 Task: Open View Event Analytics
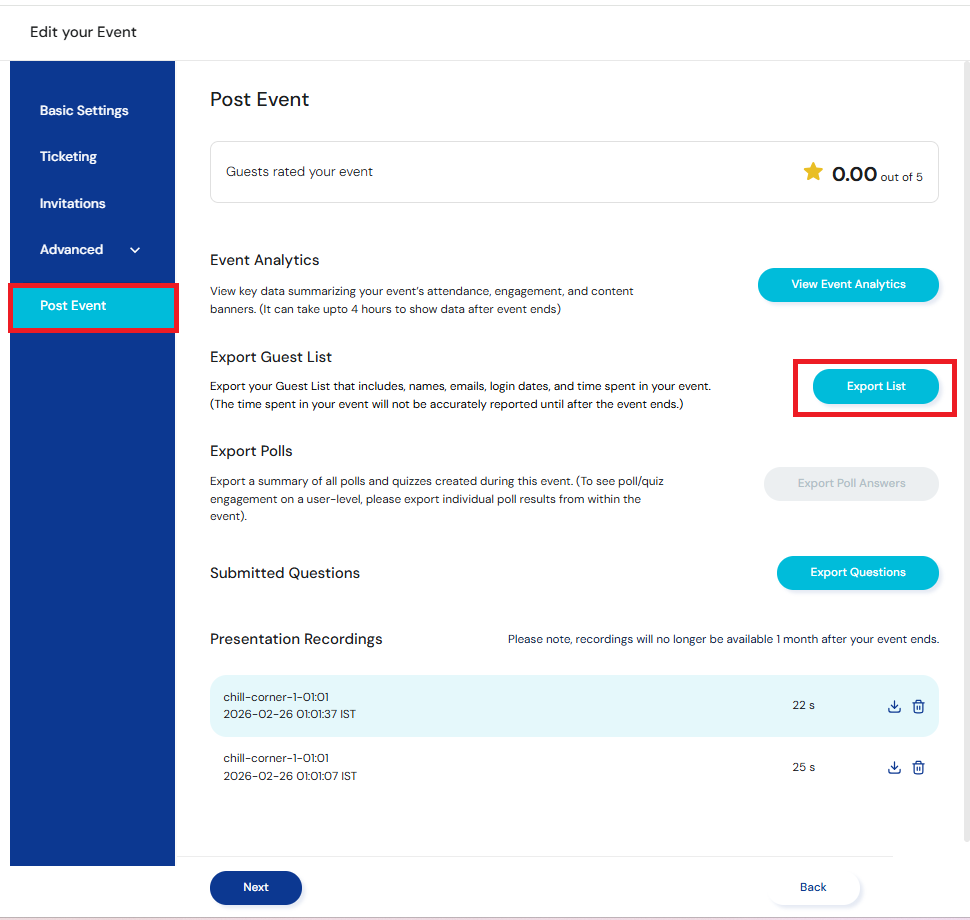tap(848, 285)
